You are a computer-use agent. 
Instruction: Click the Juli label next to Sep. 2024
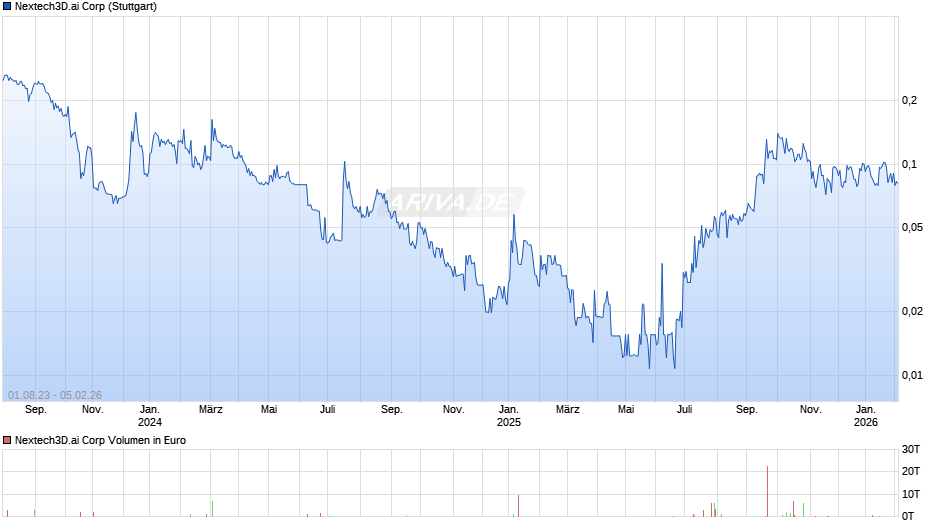pos(327,410)
